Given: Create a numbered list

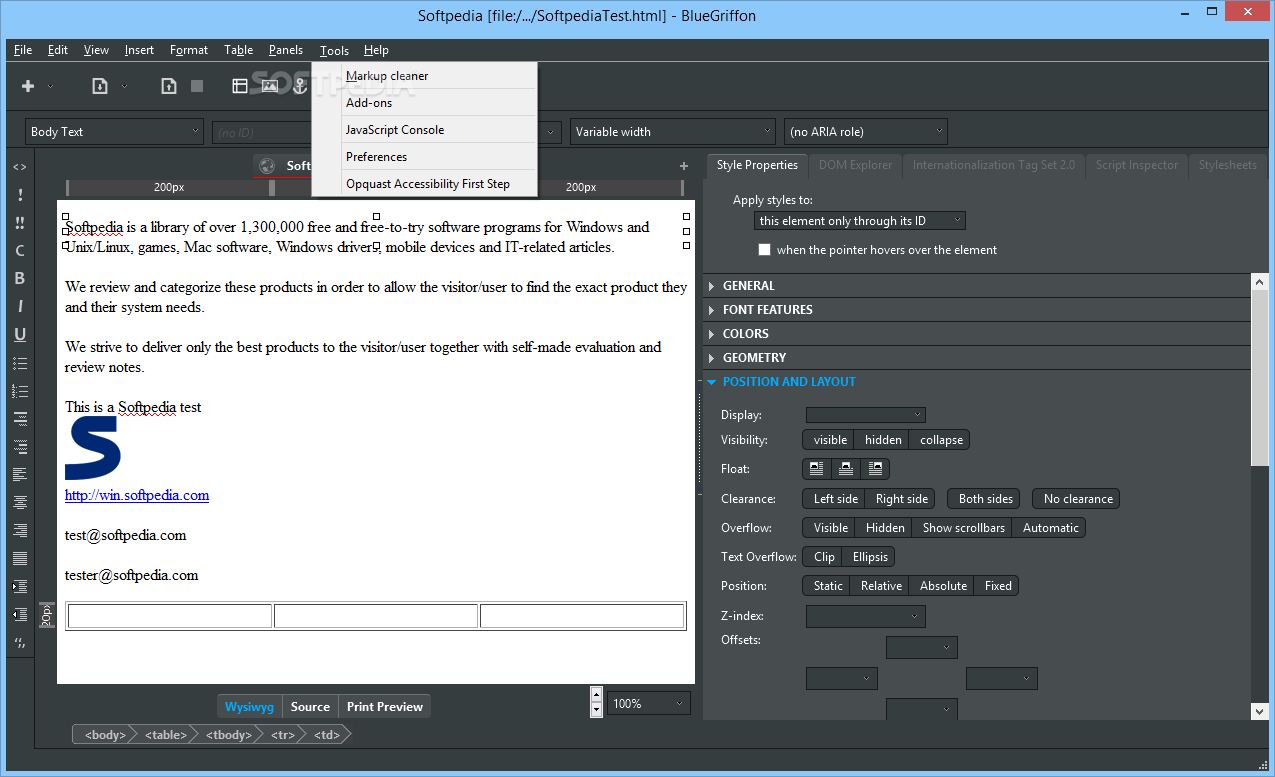Looking at the screenshot, I should 20,391.
